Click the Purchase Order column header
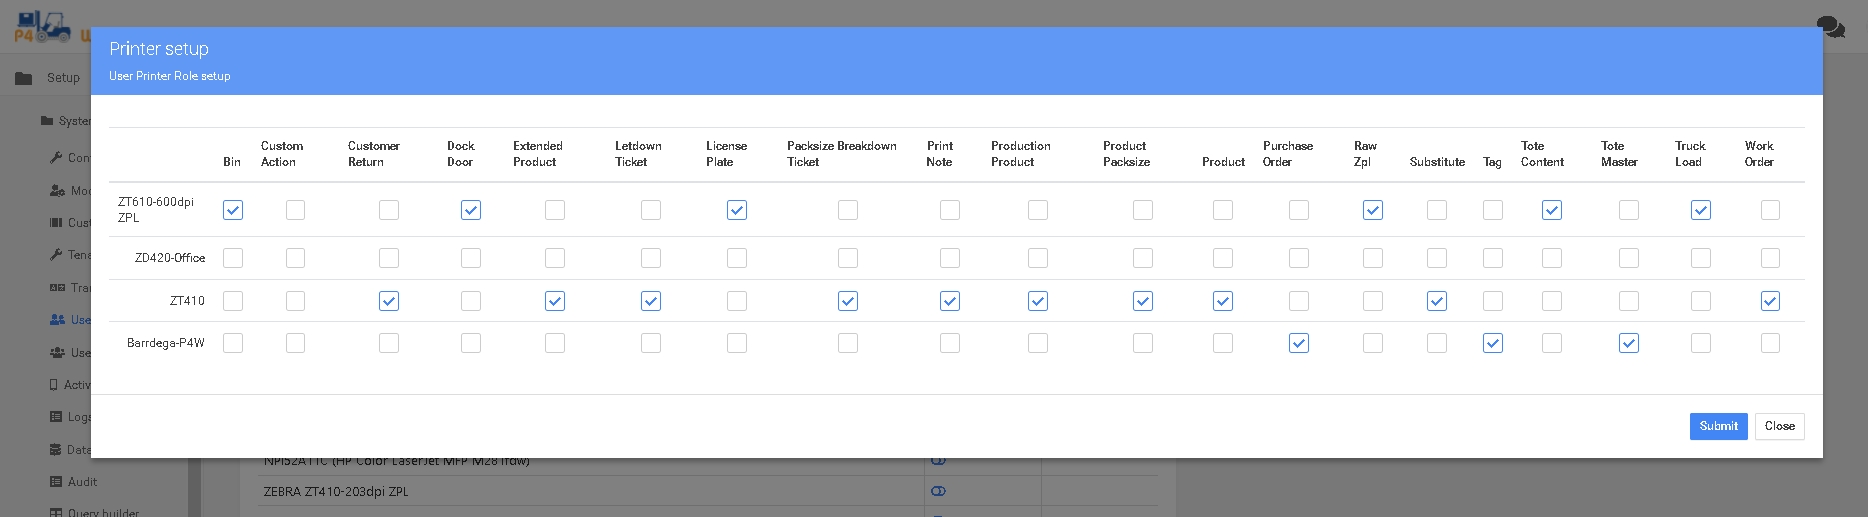Image resolution: width=1868 pixels, height=517 pixels. click(1288, 154)
